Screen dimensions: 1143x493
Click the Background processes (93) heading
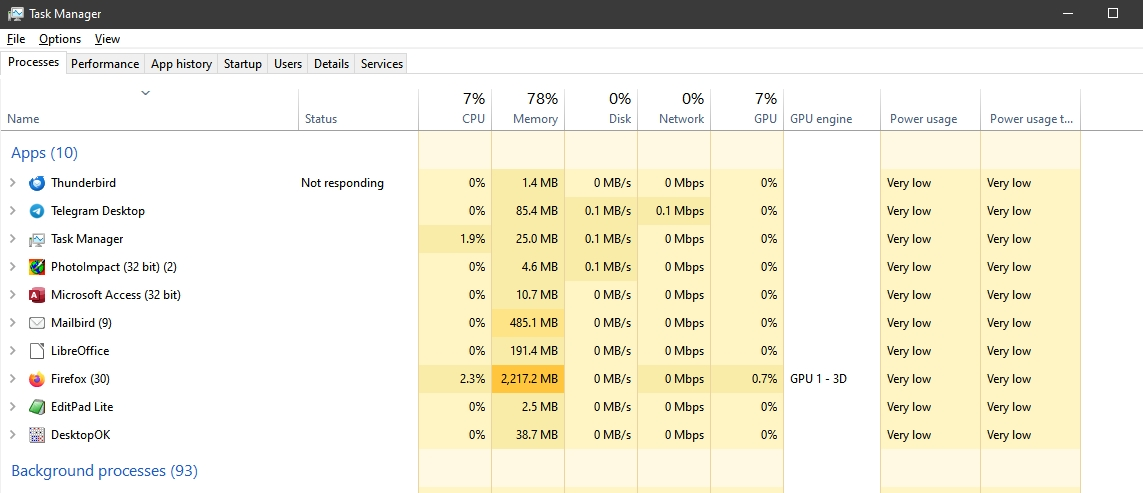104,471
